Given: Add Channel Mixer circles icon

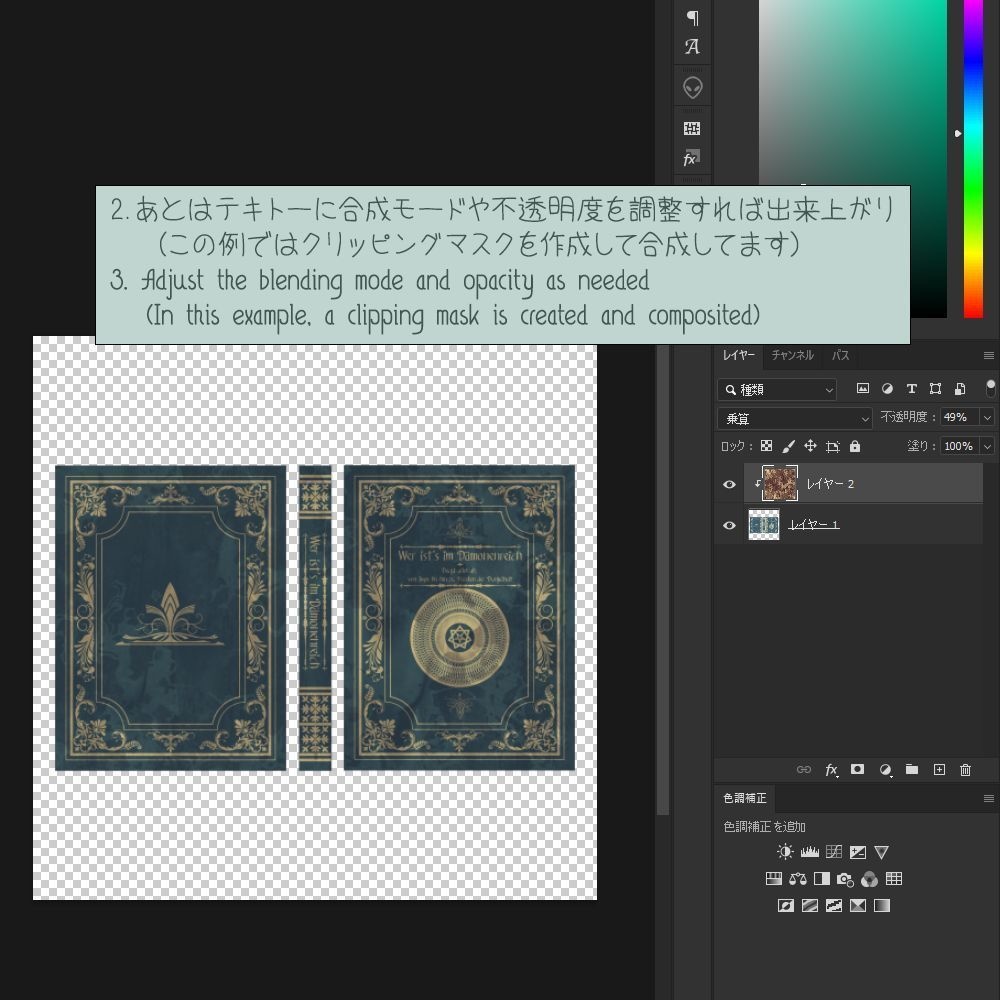Looking at the screenshot, I should [869, 879].
